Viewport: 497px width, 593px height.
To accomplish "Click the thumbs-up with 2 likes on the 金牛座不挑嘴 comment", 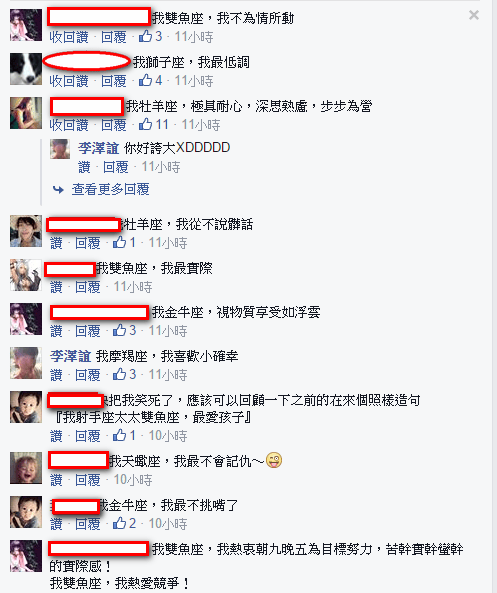I will 120,523.
